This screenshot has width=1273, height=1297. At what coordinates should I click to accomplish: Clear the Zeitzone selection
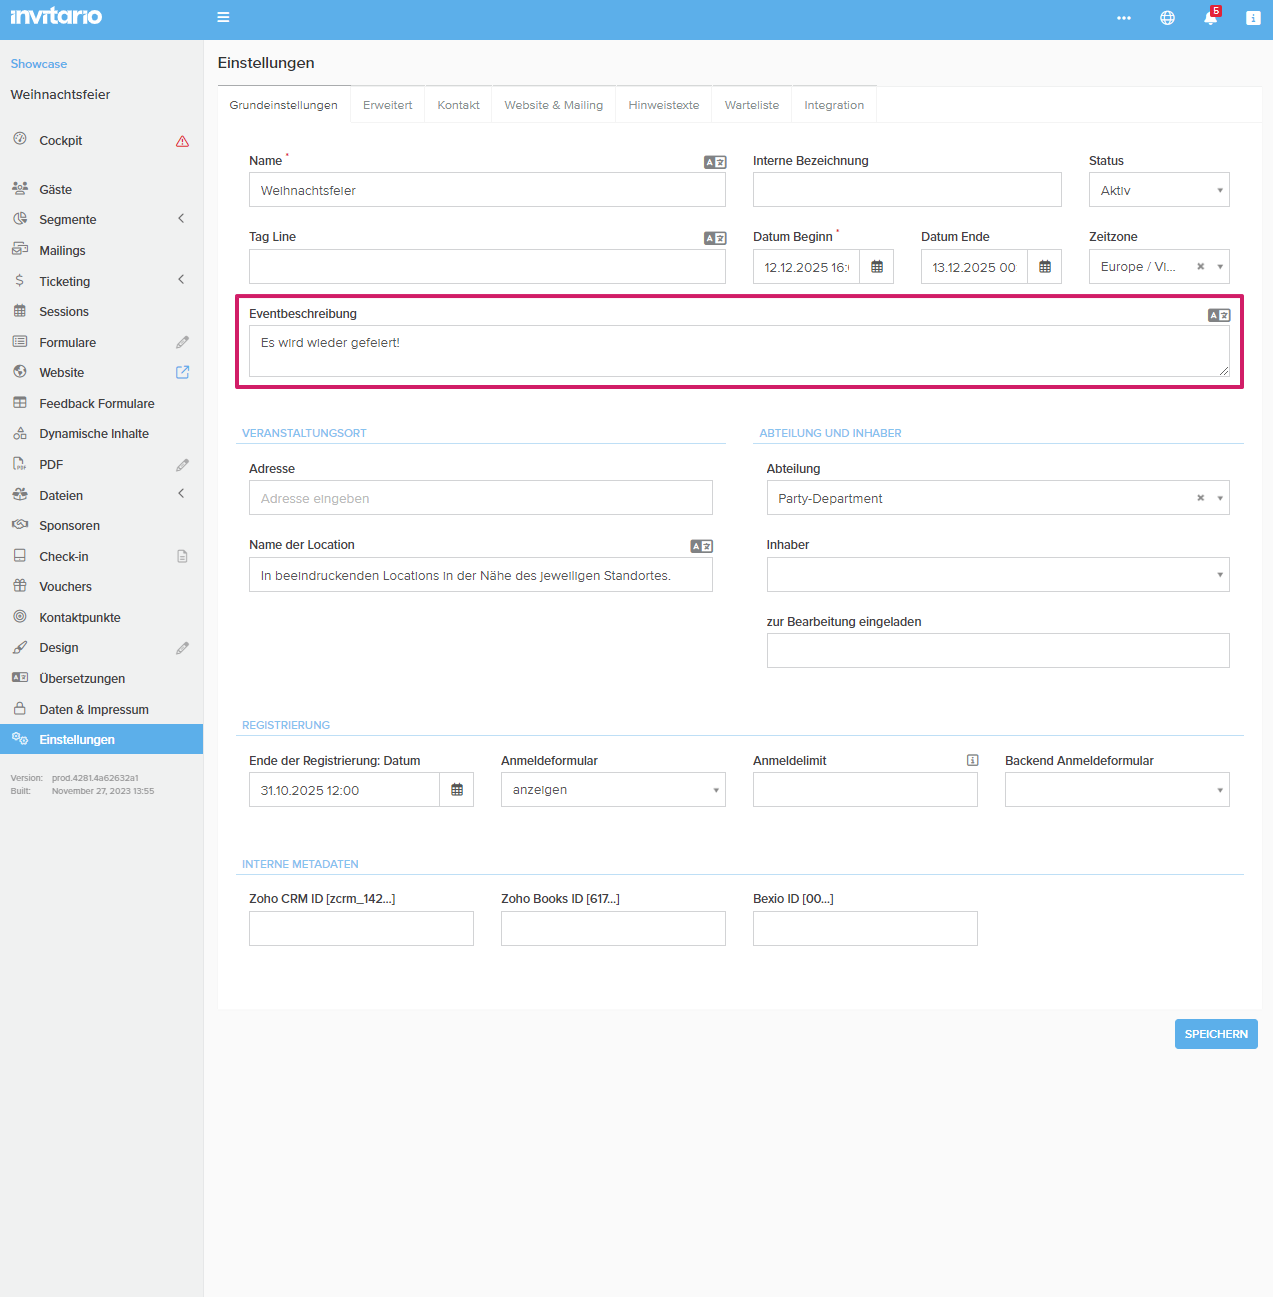pos(1200,267)
